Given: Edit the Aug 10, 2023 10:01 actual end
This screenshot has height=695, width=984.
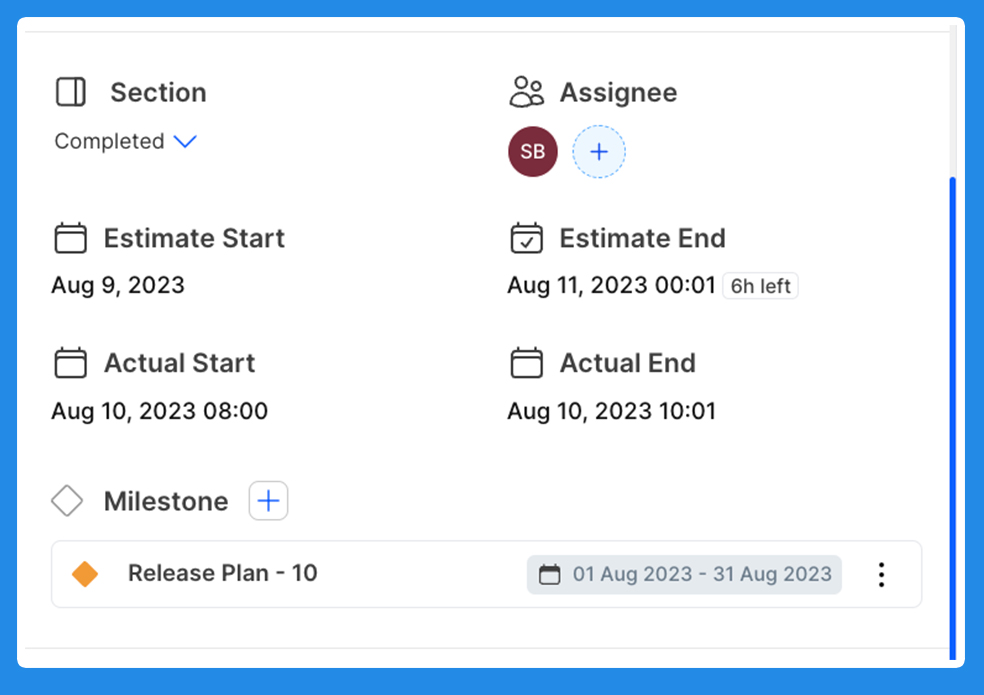Looking at the screenshot, I should point(611,411).
